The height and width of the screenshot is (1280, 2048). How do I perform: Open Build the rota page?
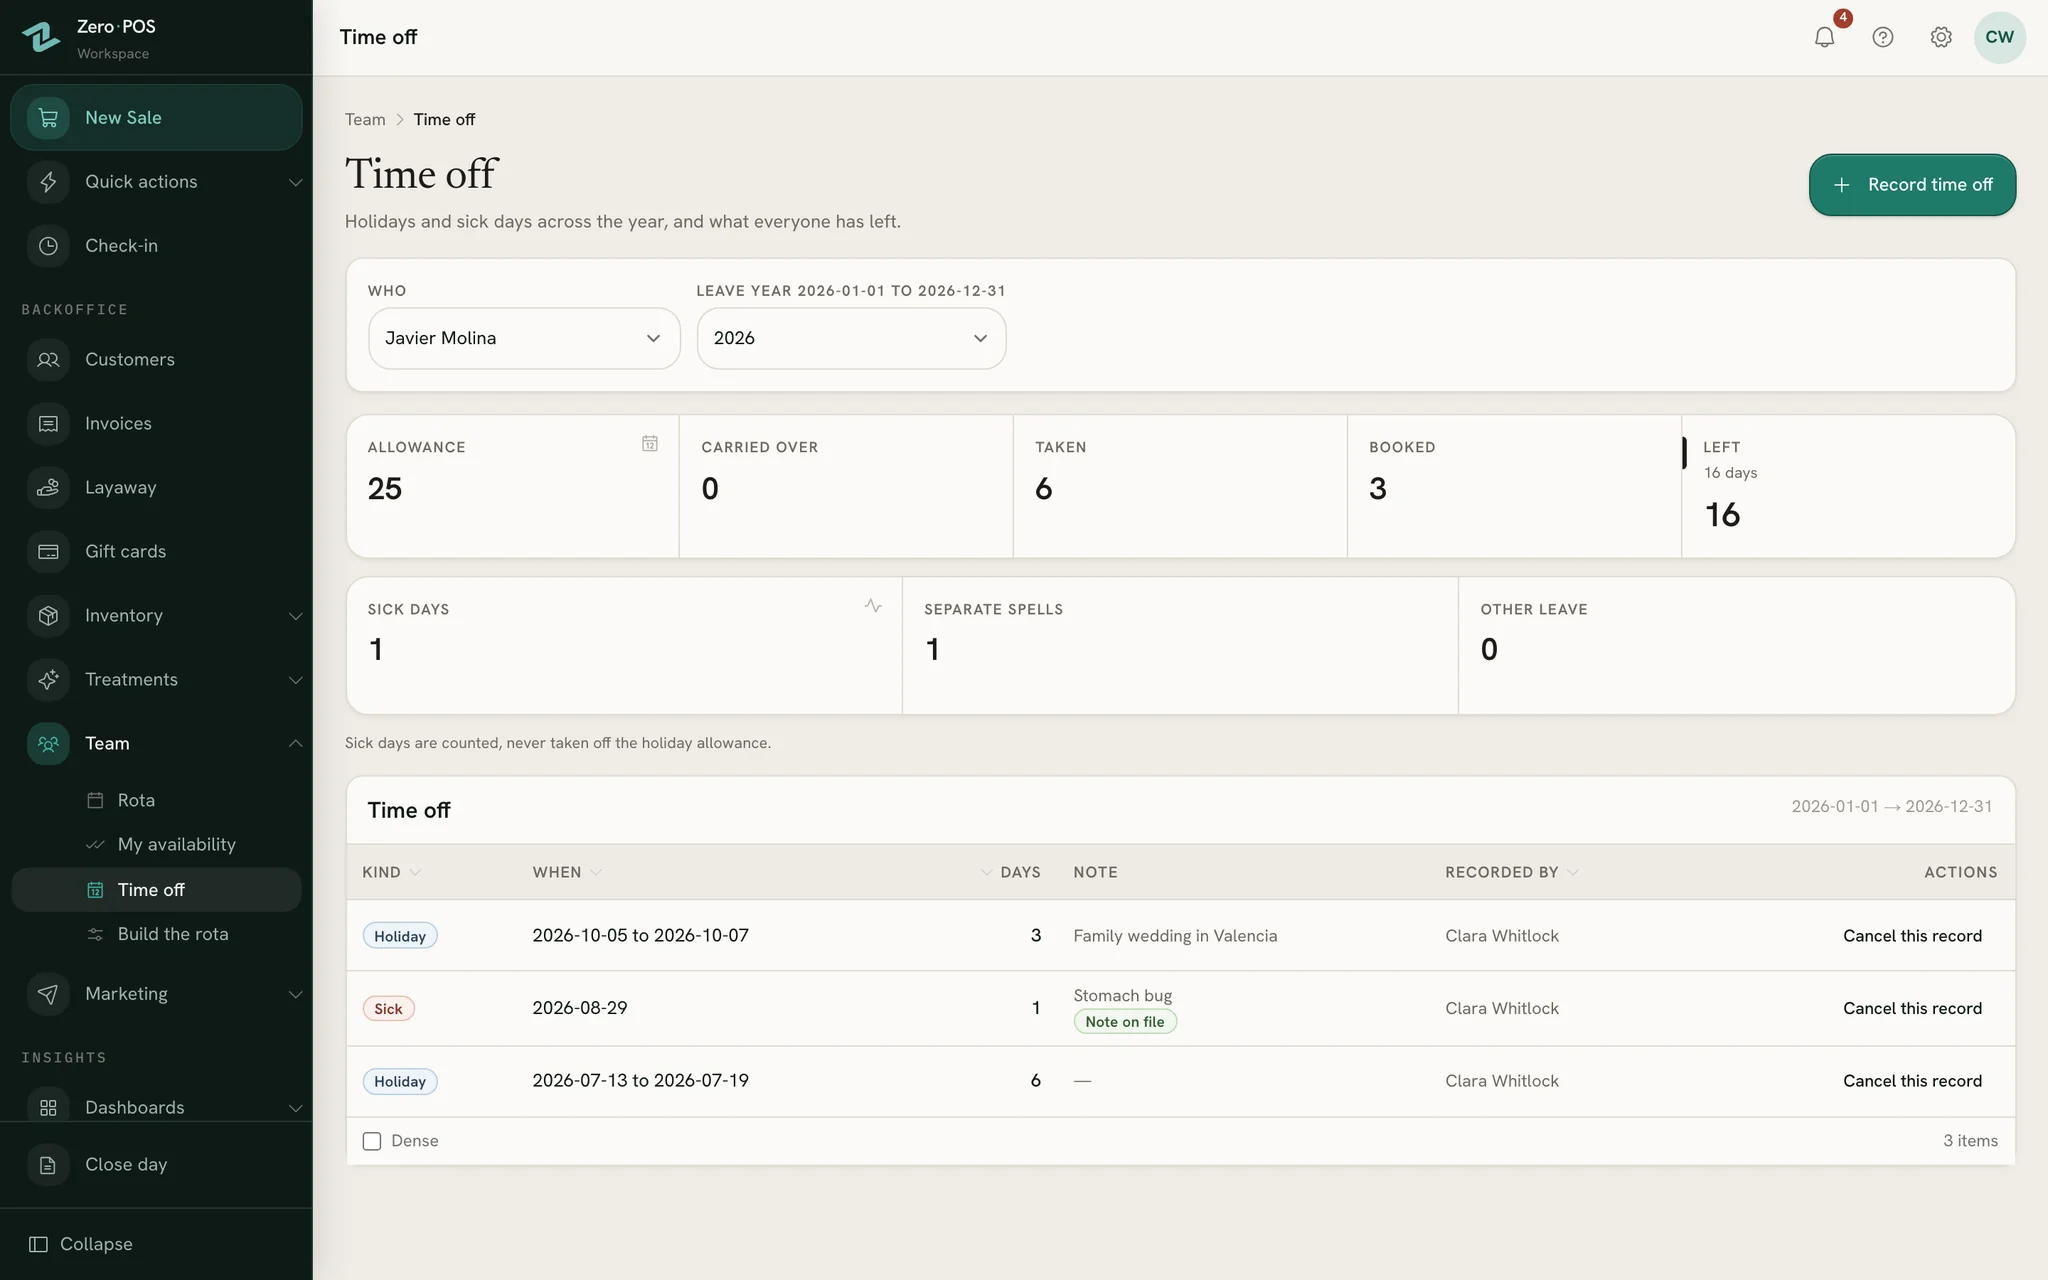point(156,934)
